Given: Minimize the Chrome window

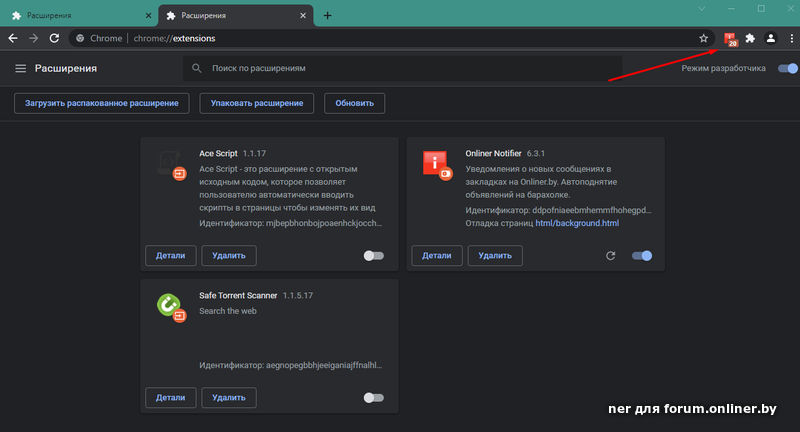Looking at the screenshot, I should (x=731, y=9).
